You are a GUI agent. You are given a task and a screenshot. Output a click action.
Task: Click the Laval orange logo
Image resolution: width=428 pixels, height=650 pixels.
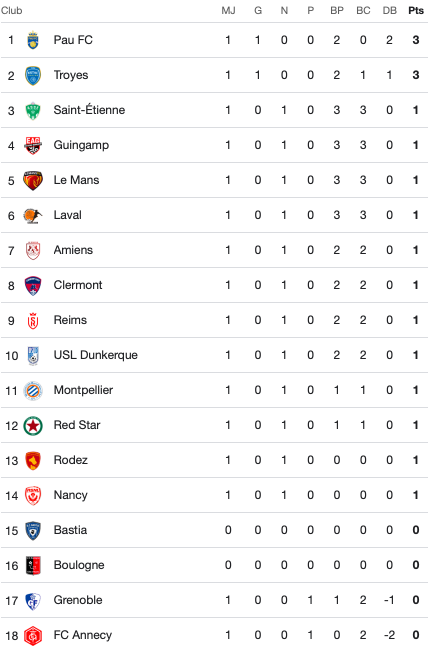coord(33,216)
